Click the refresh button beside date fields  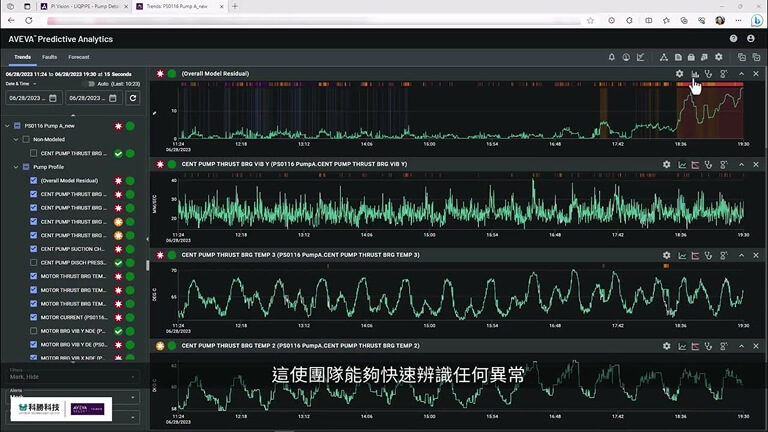pyautogui.click(x=133, y=98)
